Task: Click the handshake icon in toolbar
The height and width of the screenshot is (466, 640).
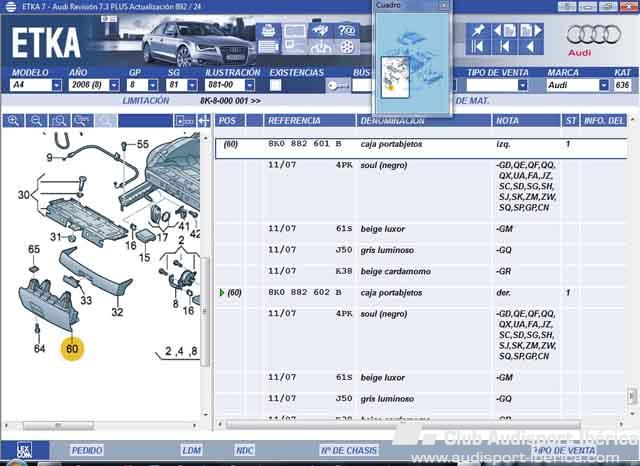Action: 321,31
